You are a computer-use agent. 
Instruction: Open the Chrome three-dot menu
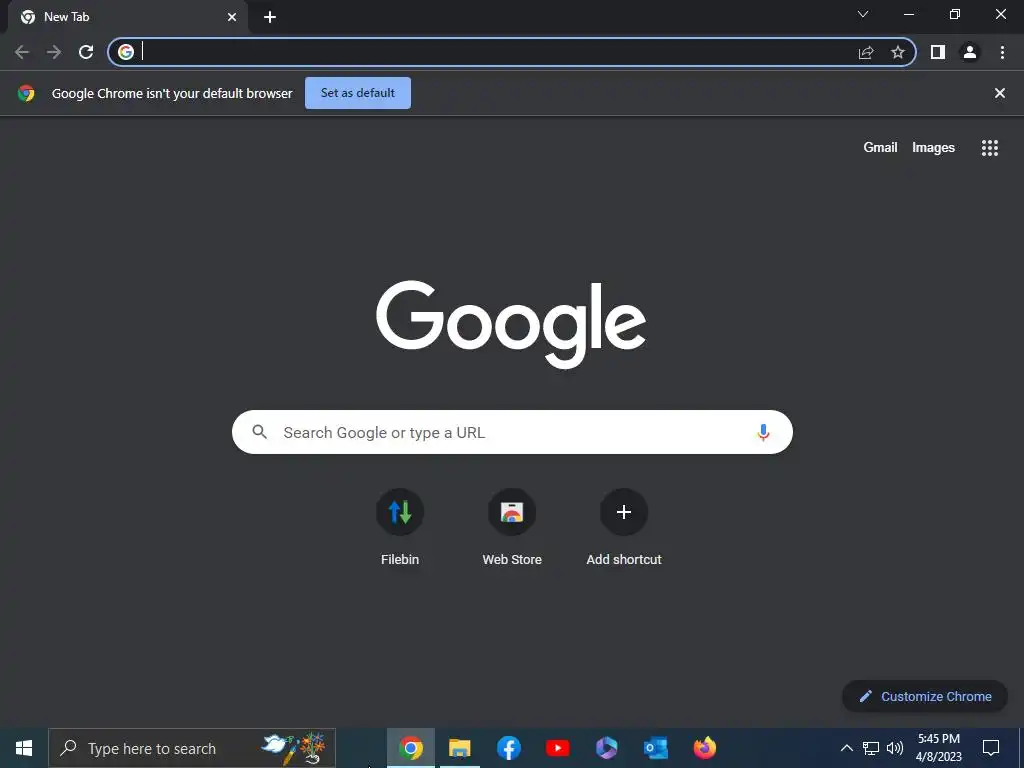(x=1002, y=52)
